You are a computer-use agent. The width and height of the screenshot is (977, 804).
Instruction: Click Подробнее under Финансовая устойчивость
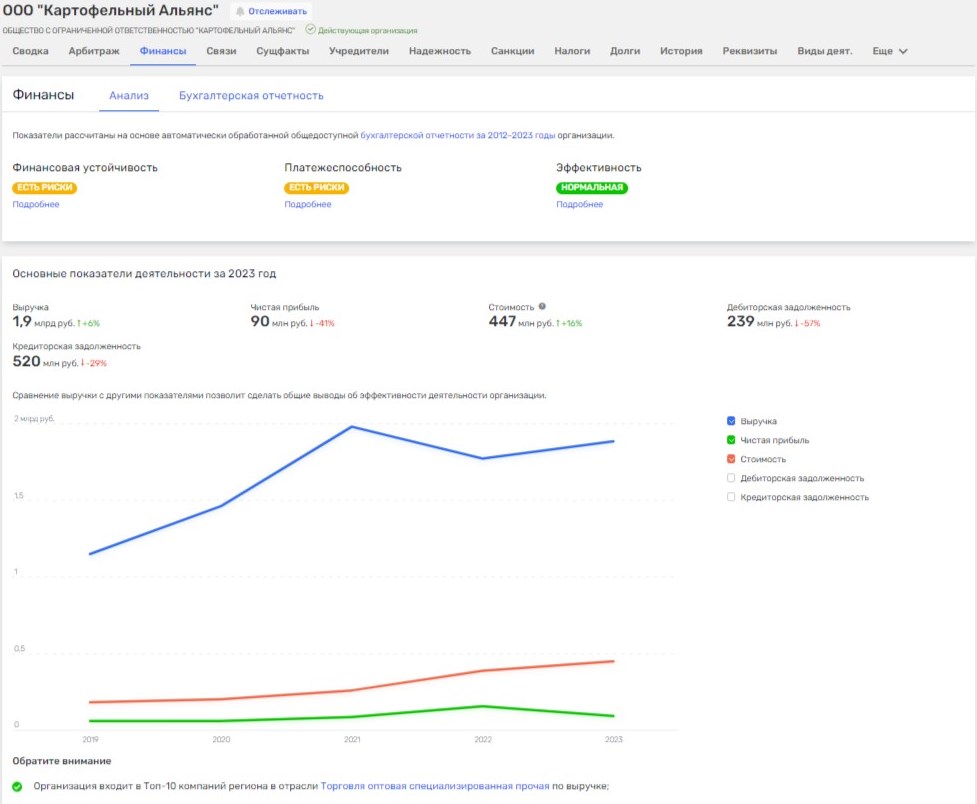[36, 204]
